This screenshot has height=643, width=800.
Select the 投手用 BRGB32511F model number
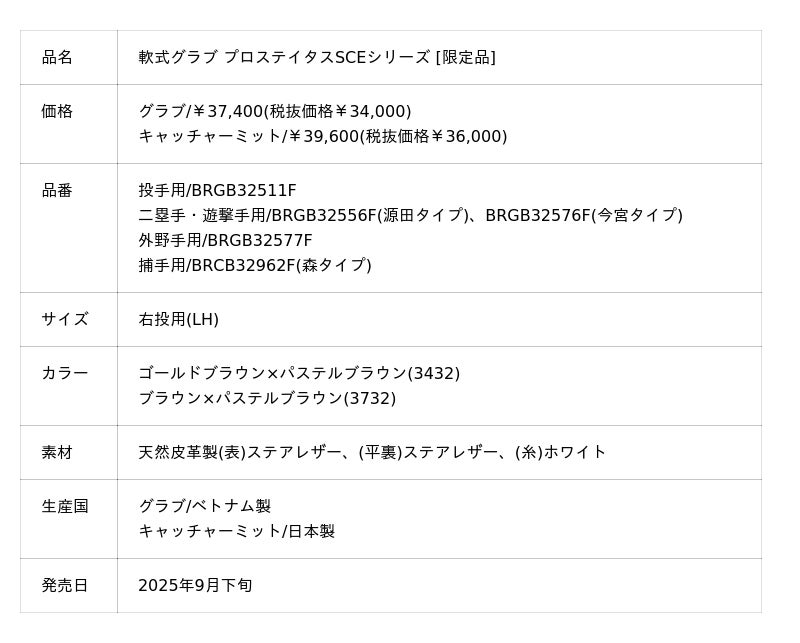217,190
